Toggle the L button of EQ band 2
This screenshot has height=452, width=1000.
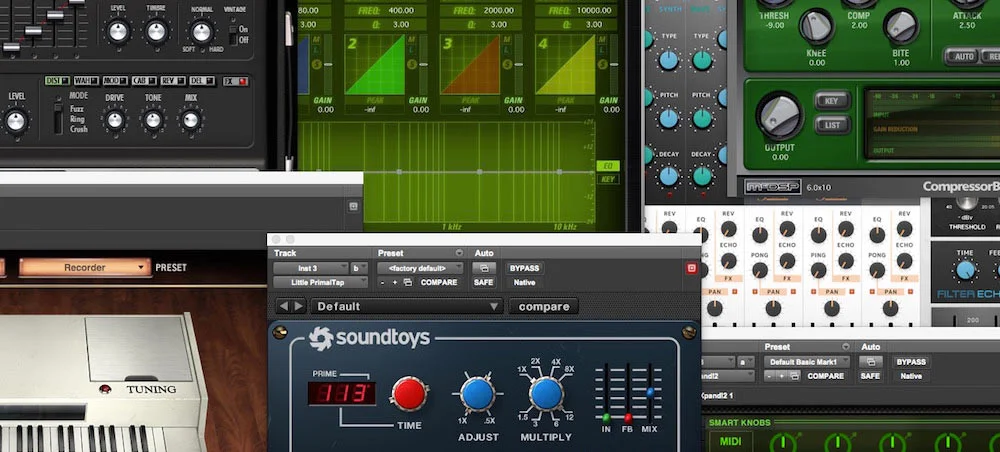(x=411, y=48)
